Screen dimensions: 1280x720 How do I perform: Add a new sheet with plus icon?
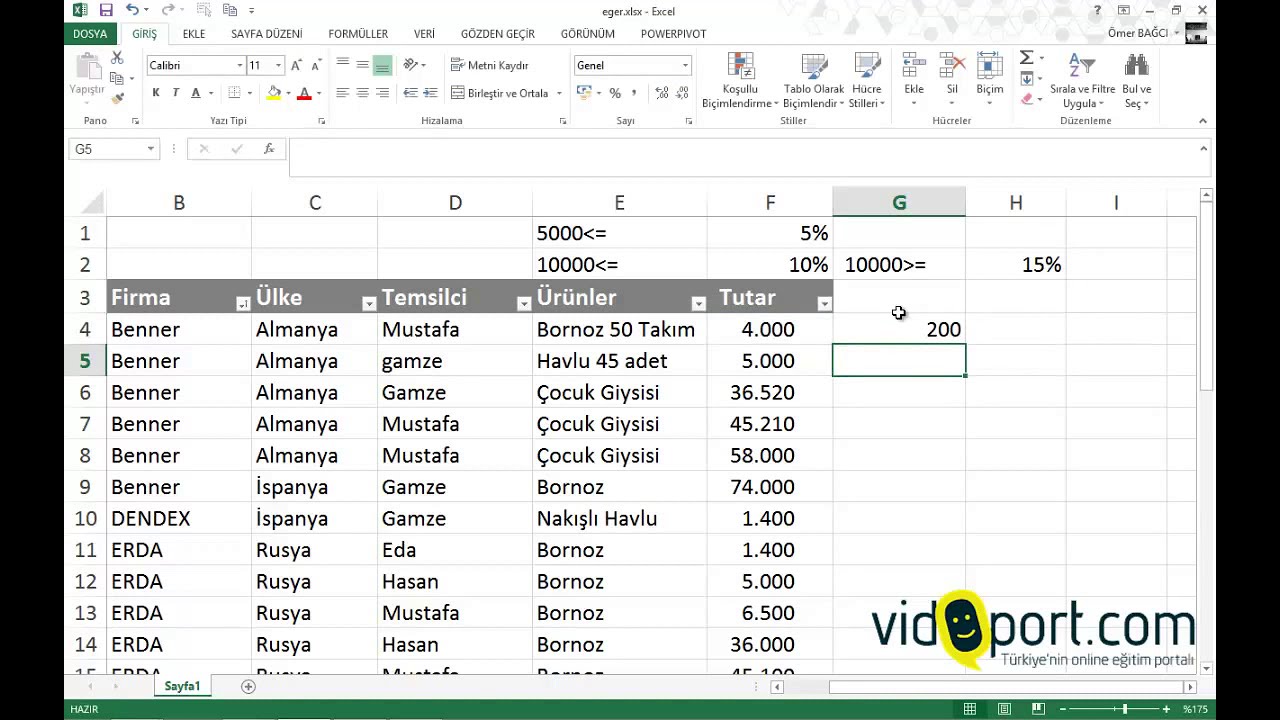pyautogui.click(x=248, y=686)
